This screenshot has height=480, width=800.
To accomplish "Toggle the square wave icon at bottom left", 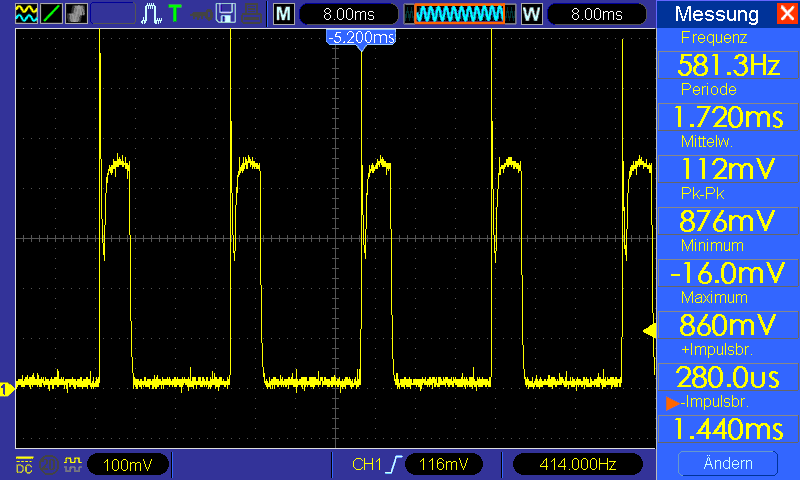I will tap(72, 464).
